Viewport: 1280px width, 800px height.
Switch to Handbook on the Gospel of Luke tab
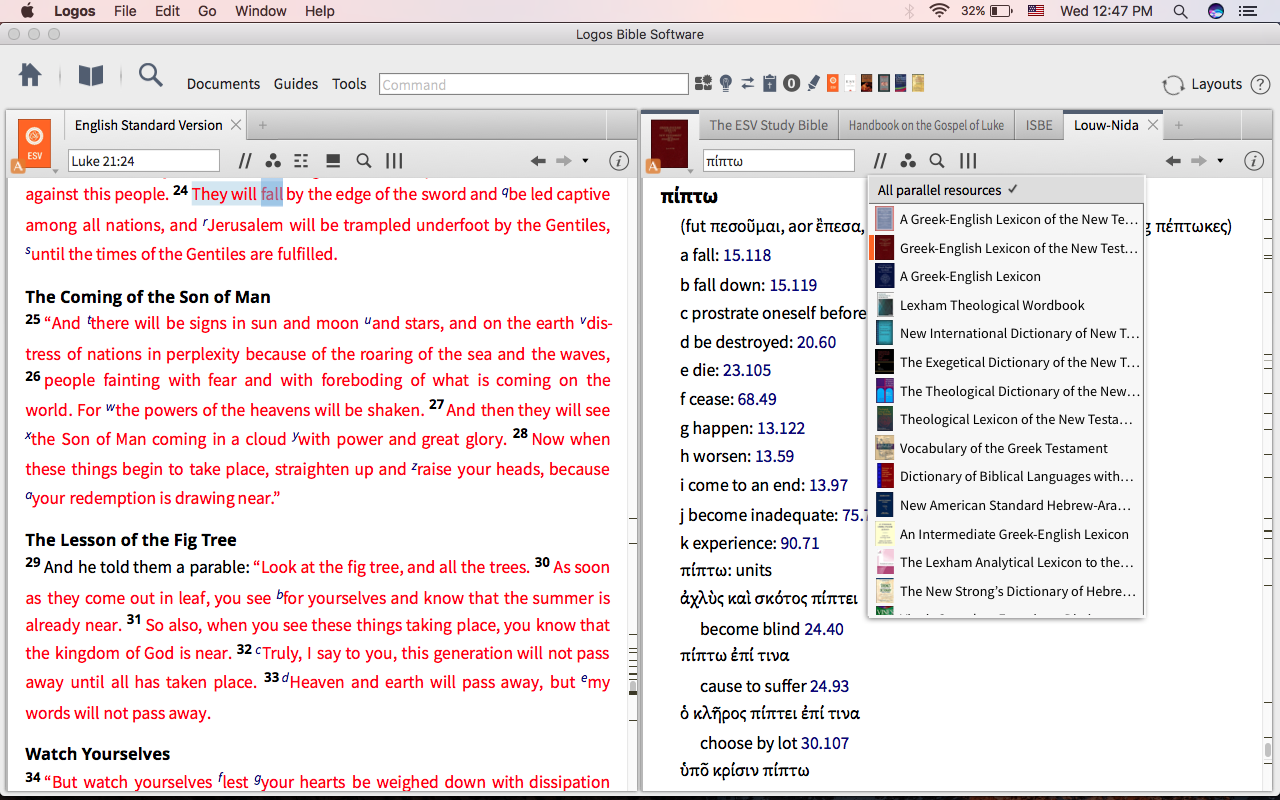pos(926,125)
